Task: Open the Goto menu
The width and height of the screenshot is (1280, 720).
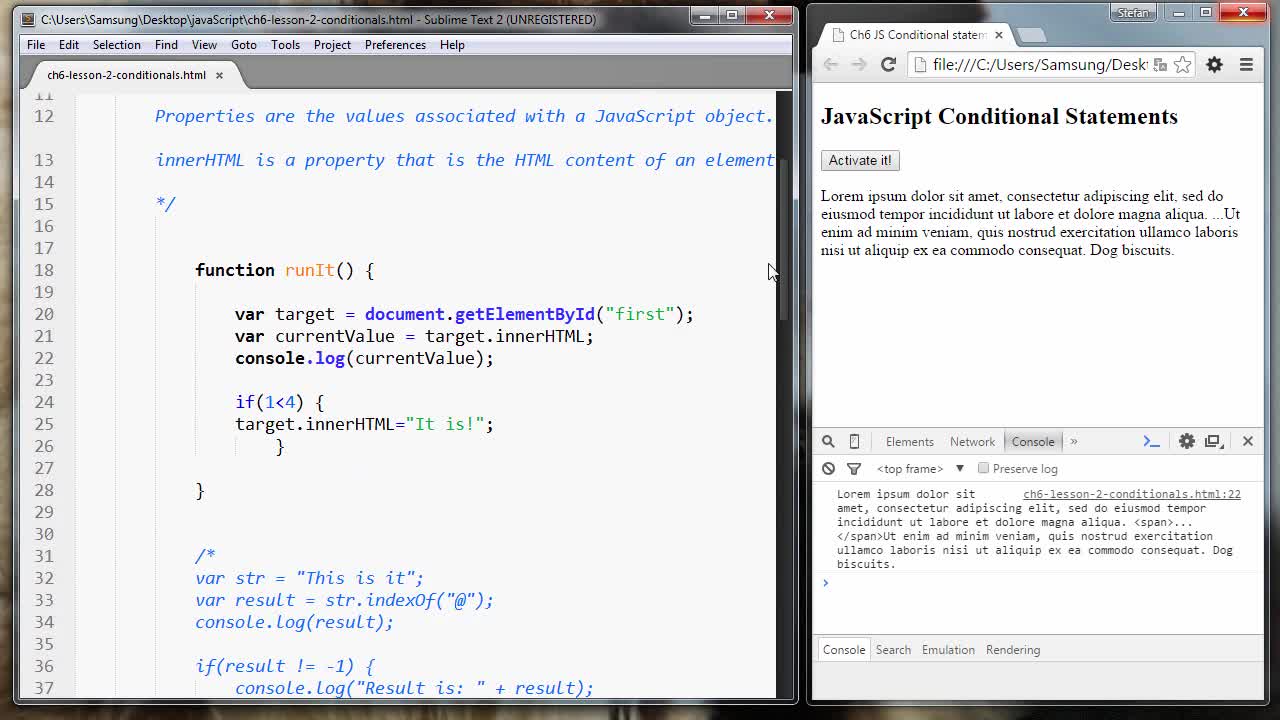Action: click(x=244, y=45)
